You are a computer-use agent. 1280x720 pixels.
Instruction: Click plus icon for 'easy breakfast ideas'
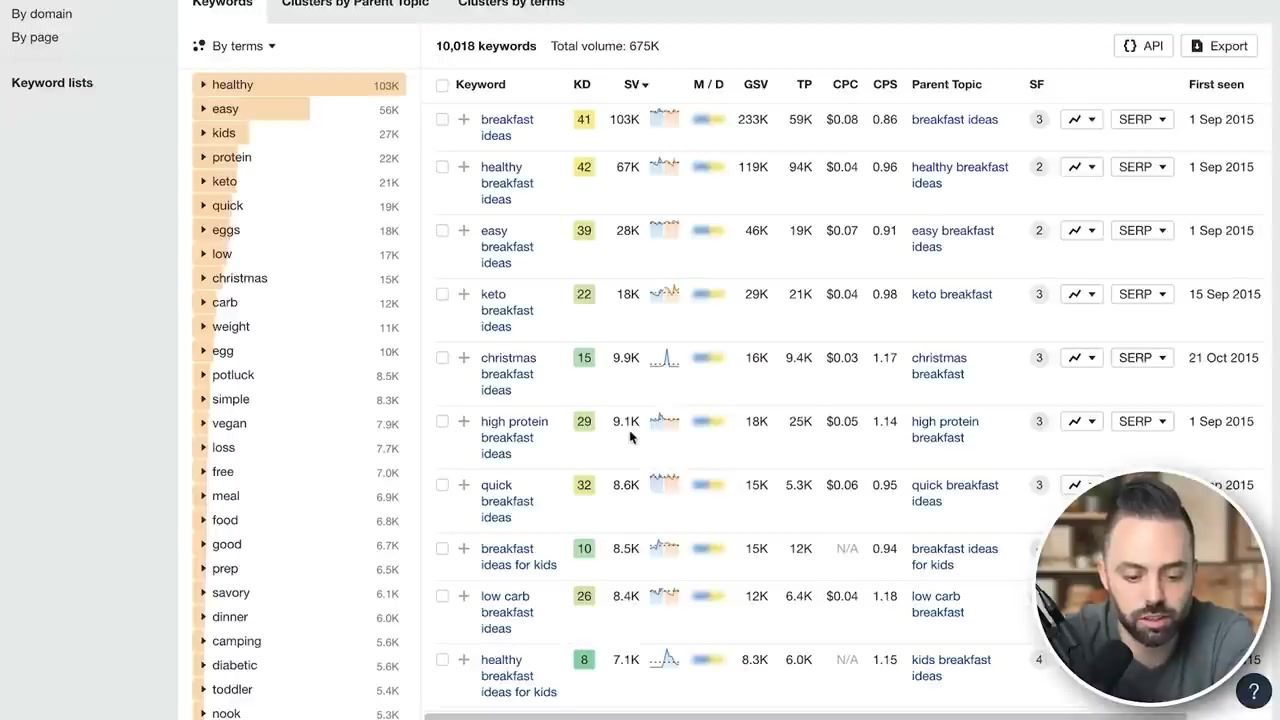pyautogui.click(x=464, y=230)
